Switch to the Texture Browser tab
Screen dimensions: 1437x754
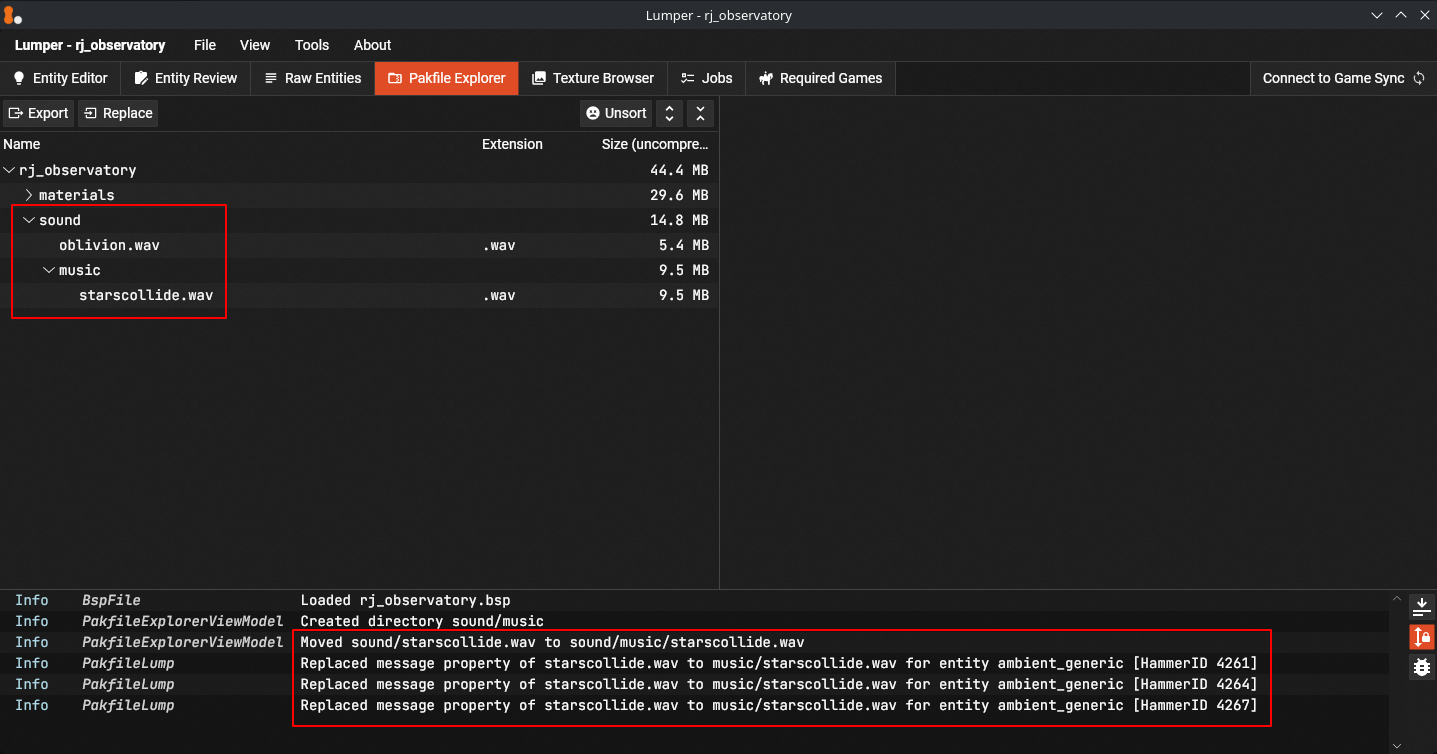coord(593,78)
